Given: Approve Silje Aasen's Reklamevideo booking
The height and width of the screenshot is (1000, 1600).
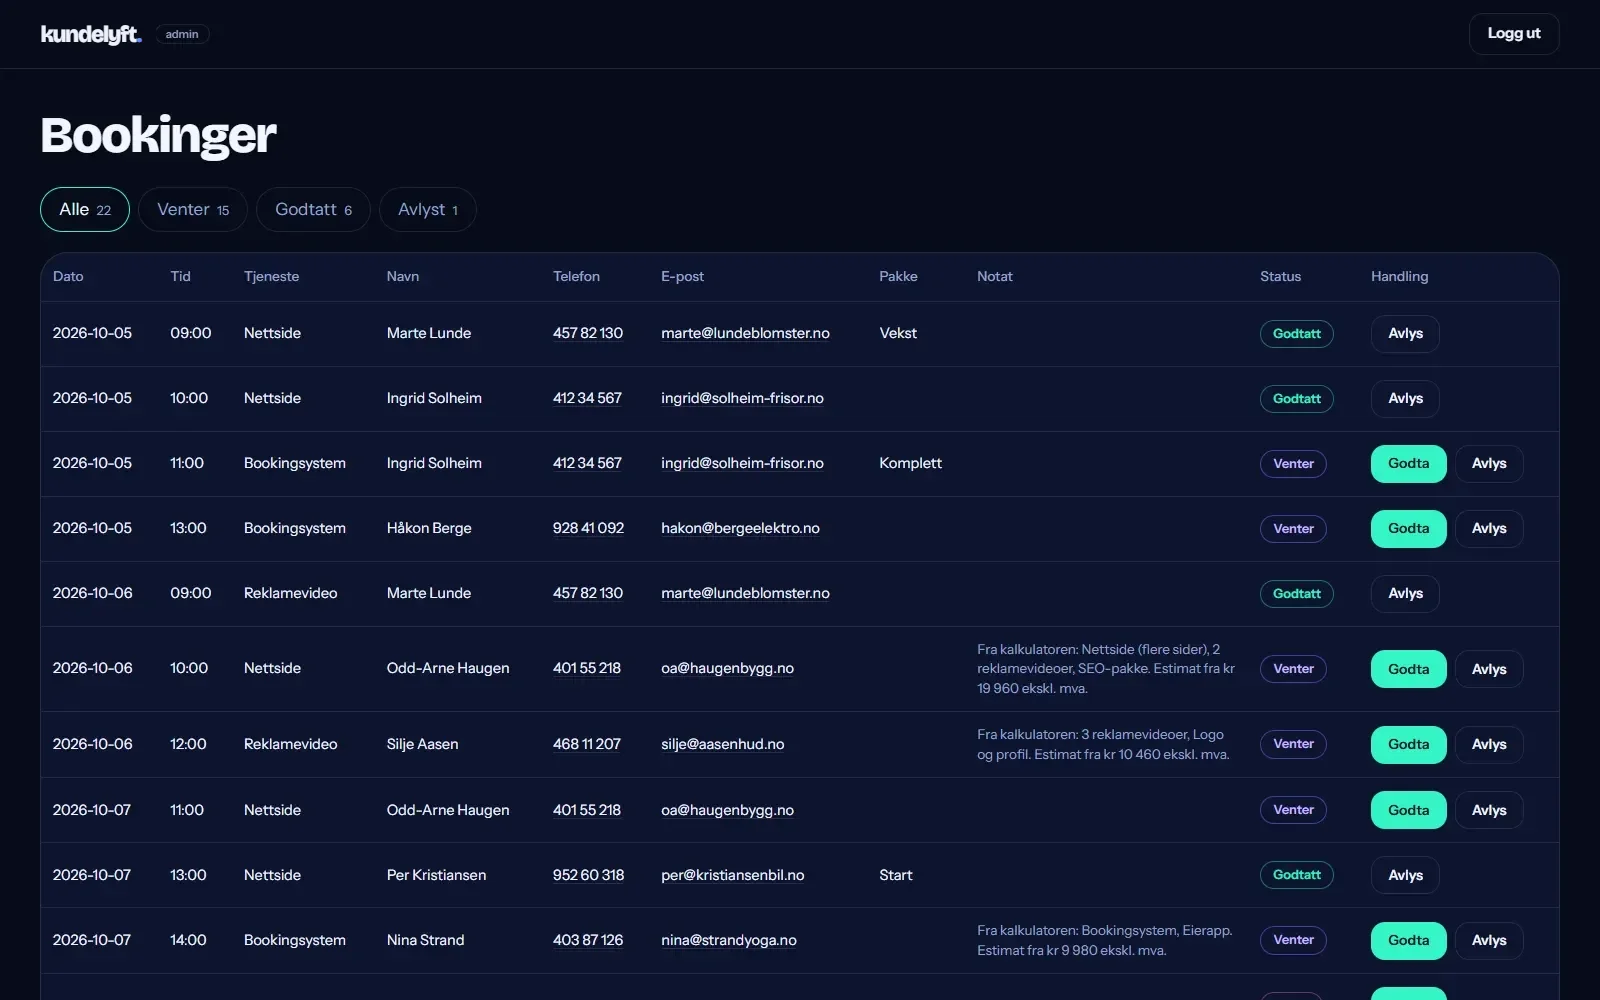Looking at the screenshot, I should 1408,744.
